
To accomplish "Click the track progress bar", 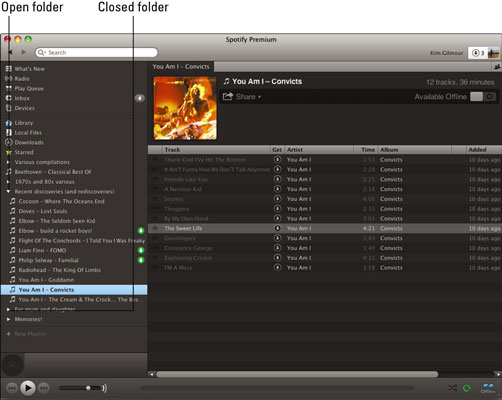I will coord(277,388).
